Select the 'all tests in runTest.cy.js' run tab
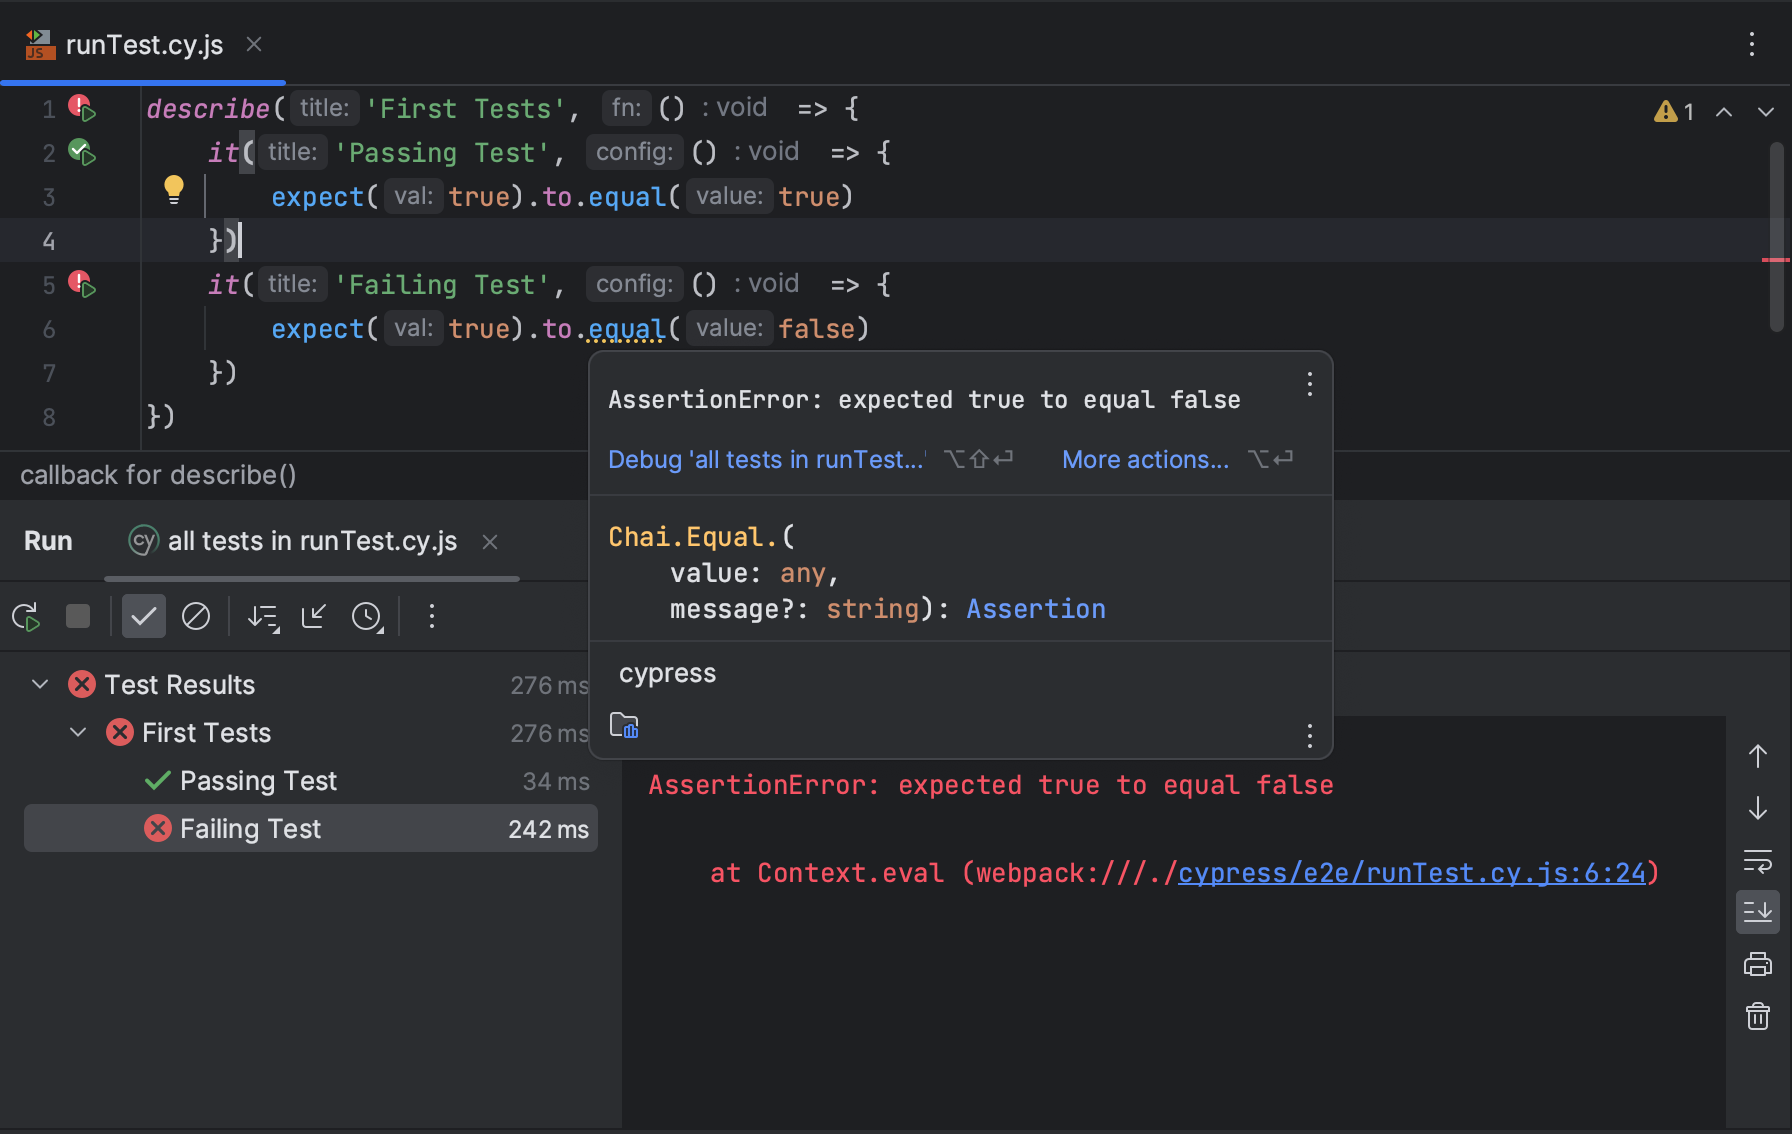The width and height of the screenshot is (1792, 1134). 311,541
